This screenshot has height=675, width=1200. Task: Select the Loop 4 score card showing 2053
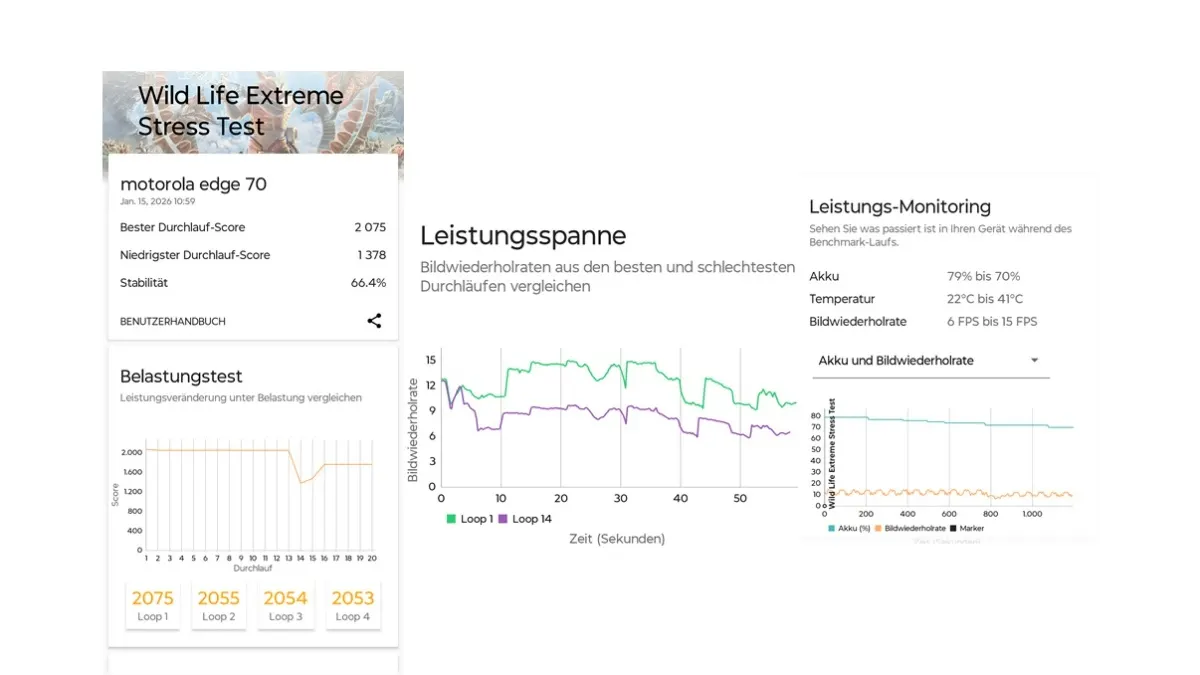pyautogui.click(x=353, y=604)
